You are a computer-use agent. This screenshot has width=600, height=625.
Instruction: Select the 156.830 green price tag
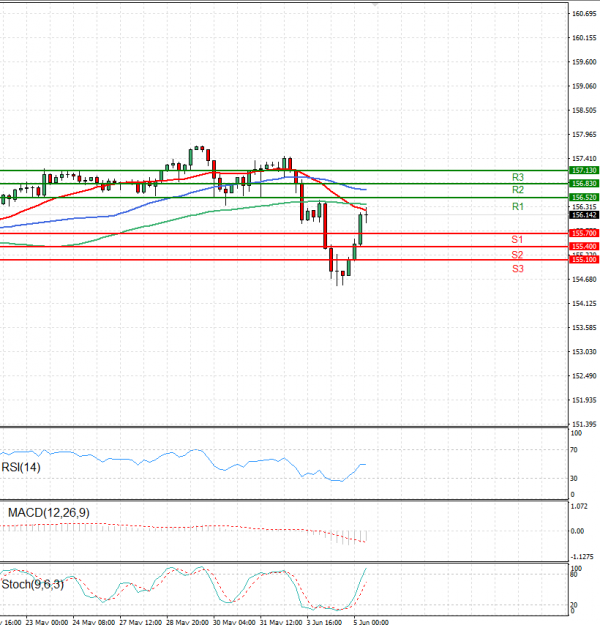pos(584,183)
